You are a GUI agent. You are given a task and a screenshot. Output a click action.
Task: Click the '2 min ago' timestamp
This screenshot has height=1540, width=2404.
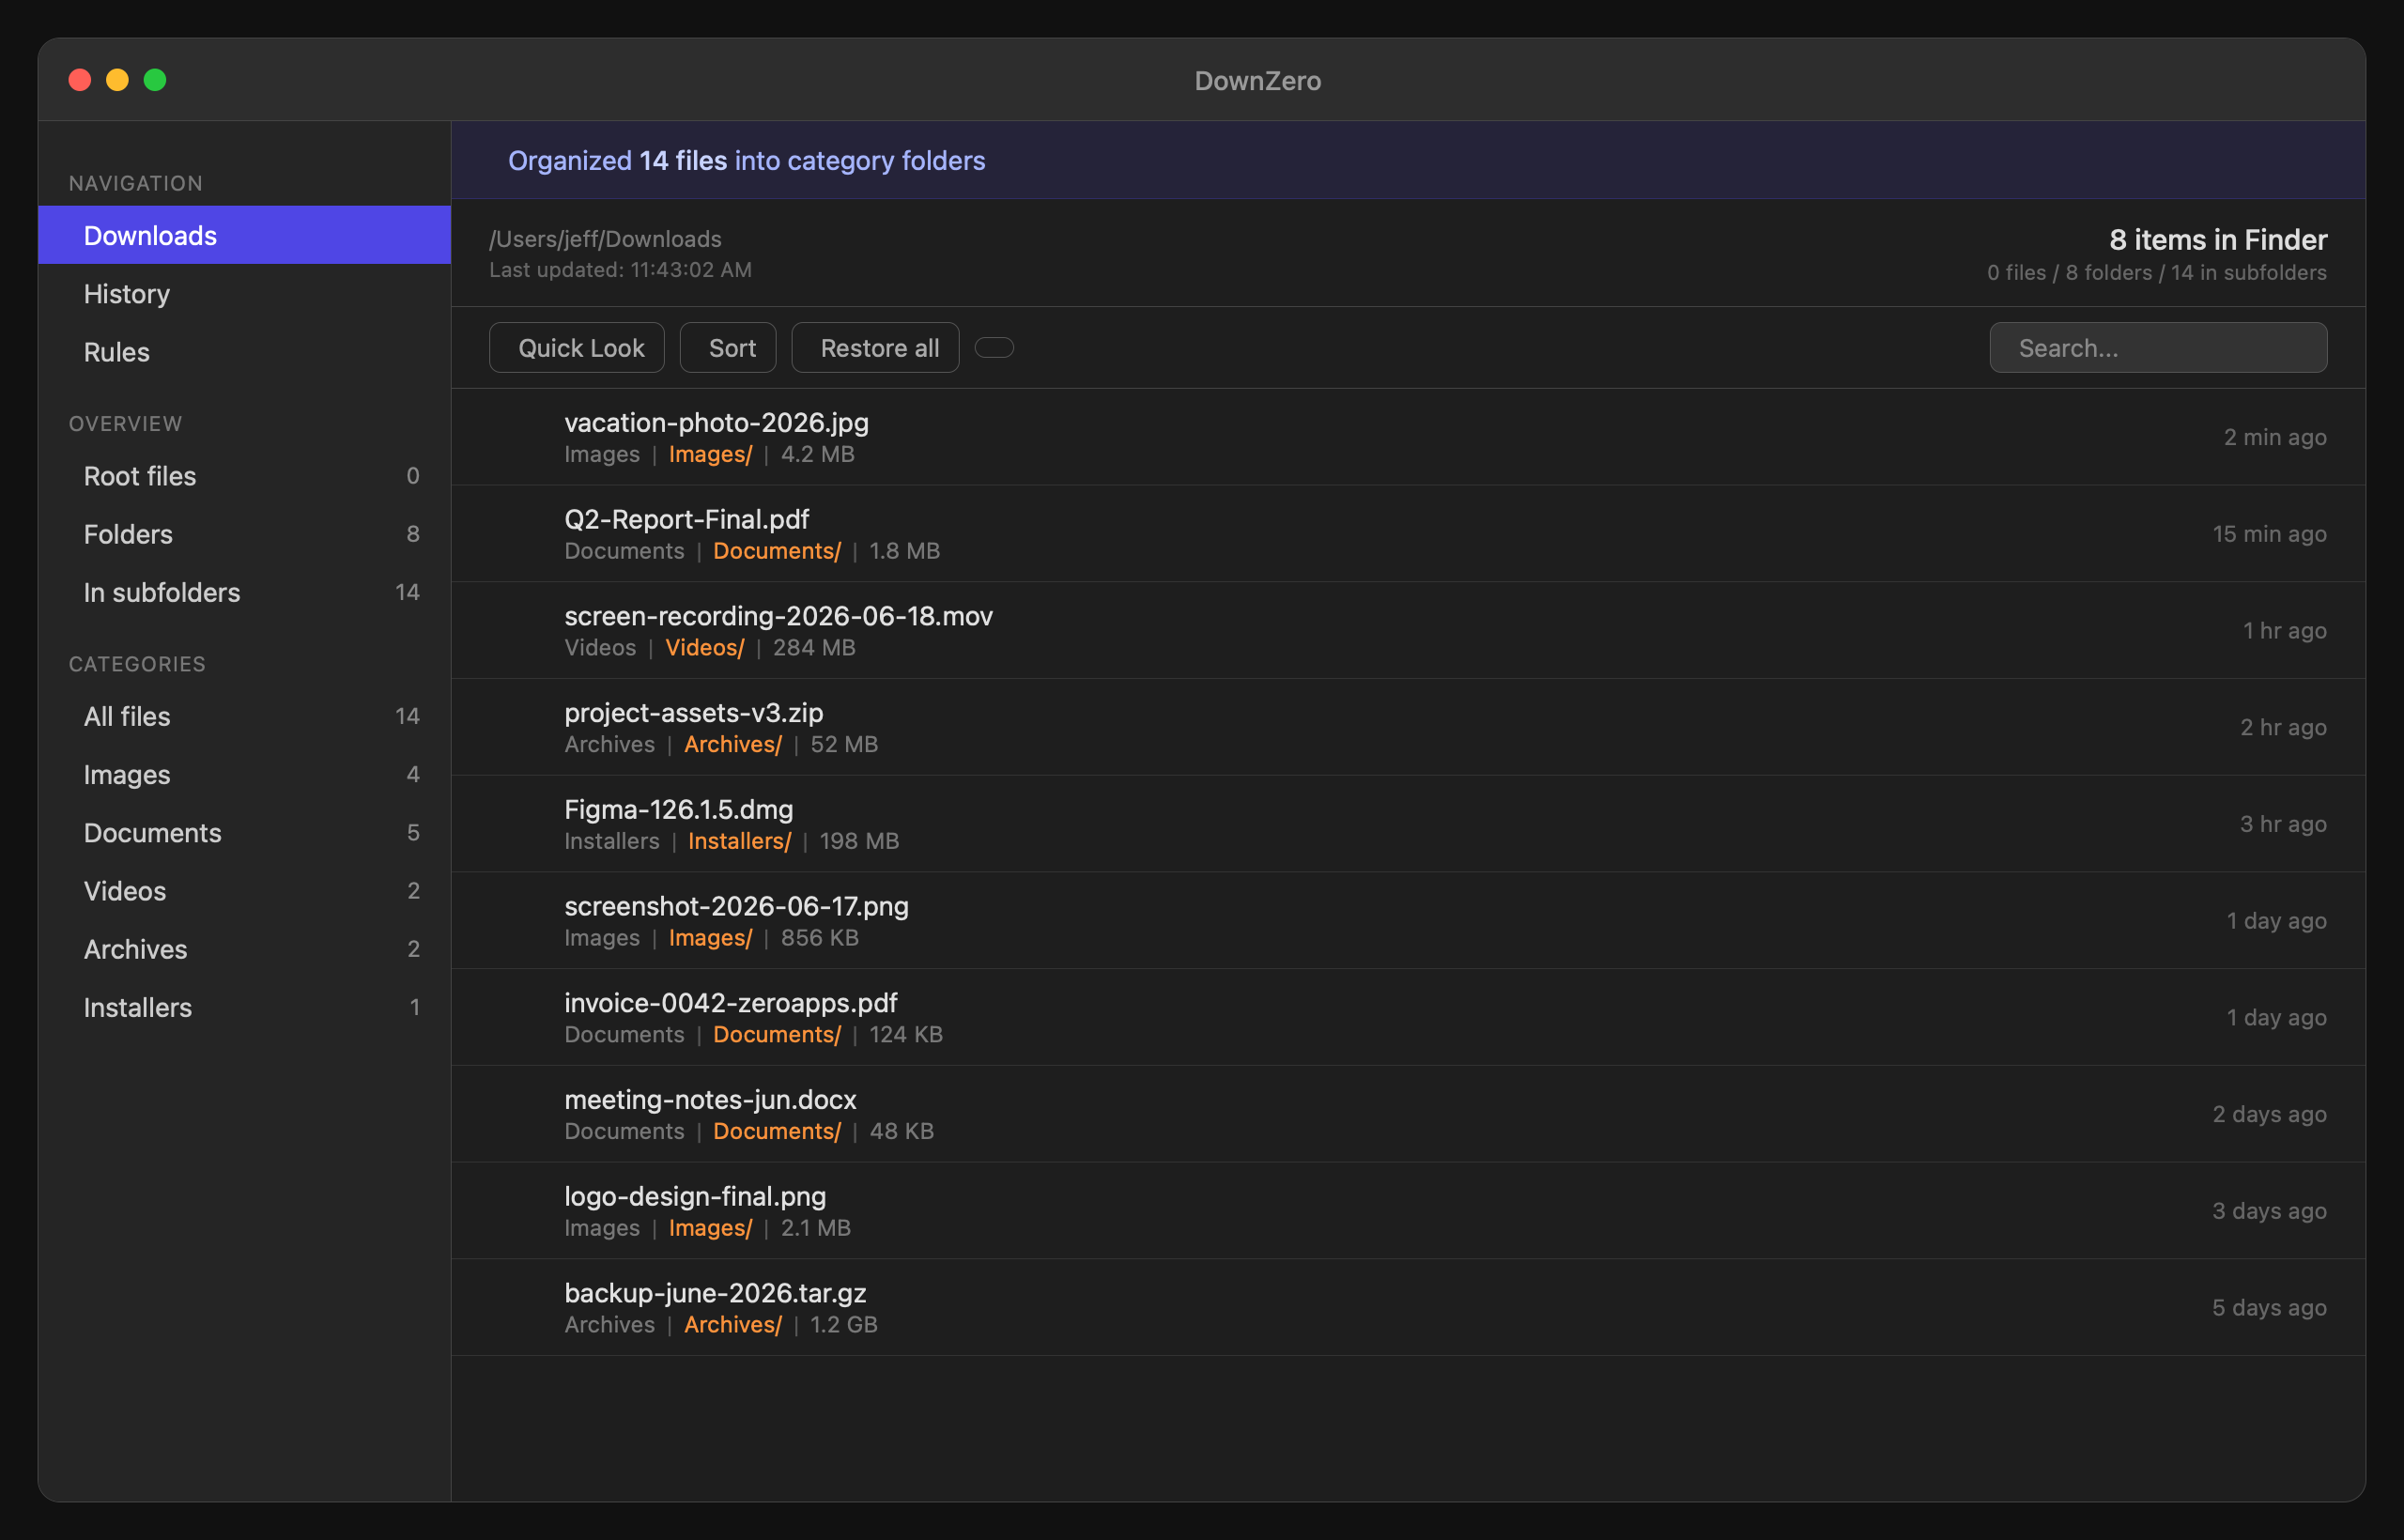(x=2275, y=437)
